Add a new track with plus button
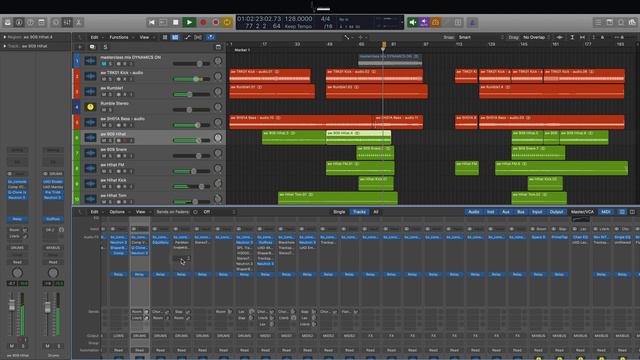The height and width of the screenshot is (360, 640). 80,47
